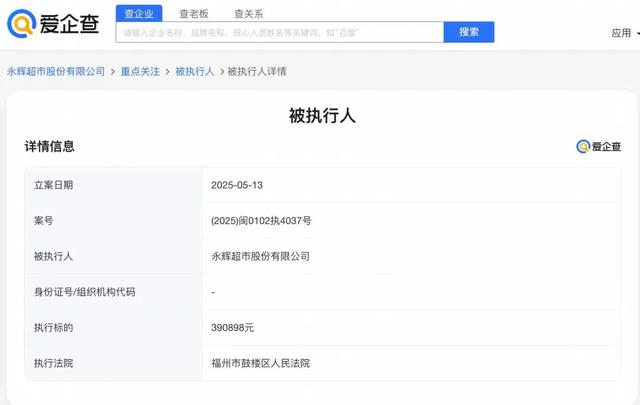The image size is (640, 405).
Task: Open the 应用 dropdown menu
Action: point(625,33)
